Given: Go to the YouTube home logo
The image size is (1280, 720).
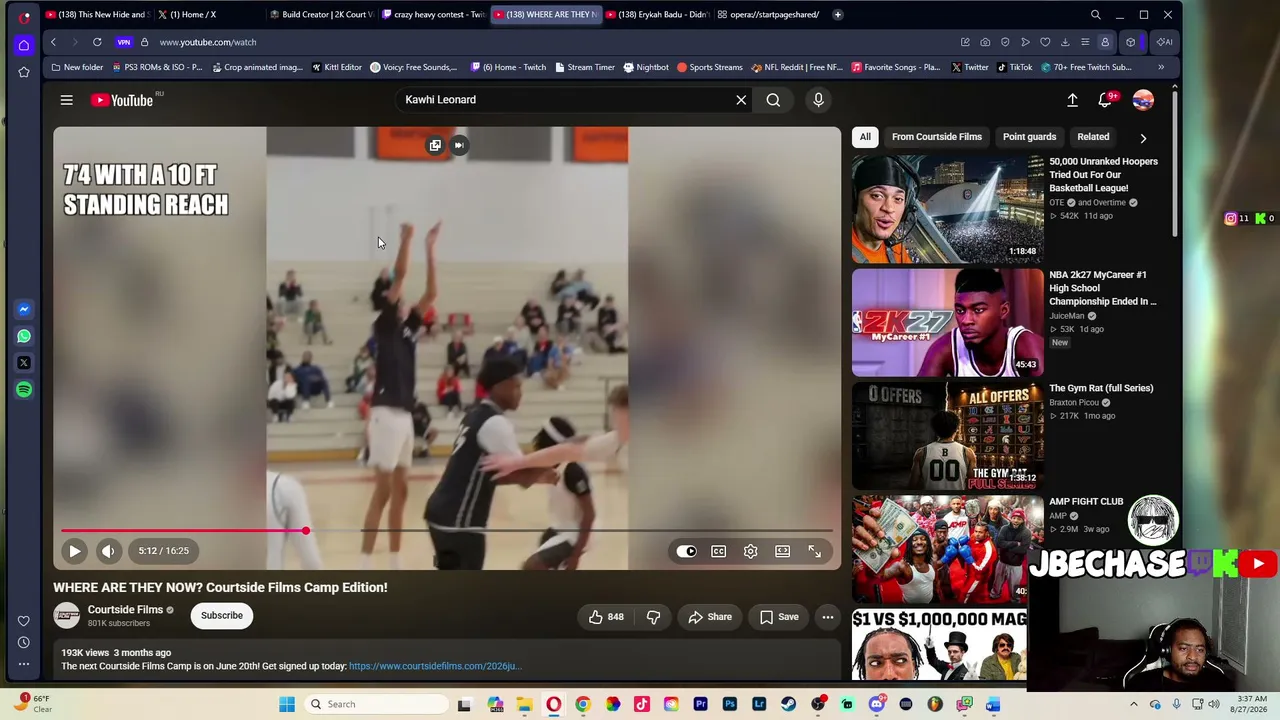Looking at the screenshot, I should (122, 100).
